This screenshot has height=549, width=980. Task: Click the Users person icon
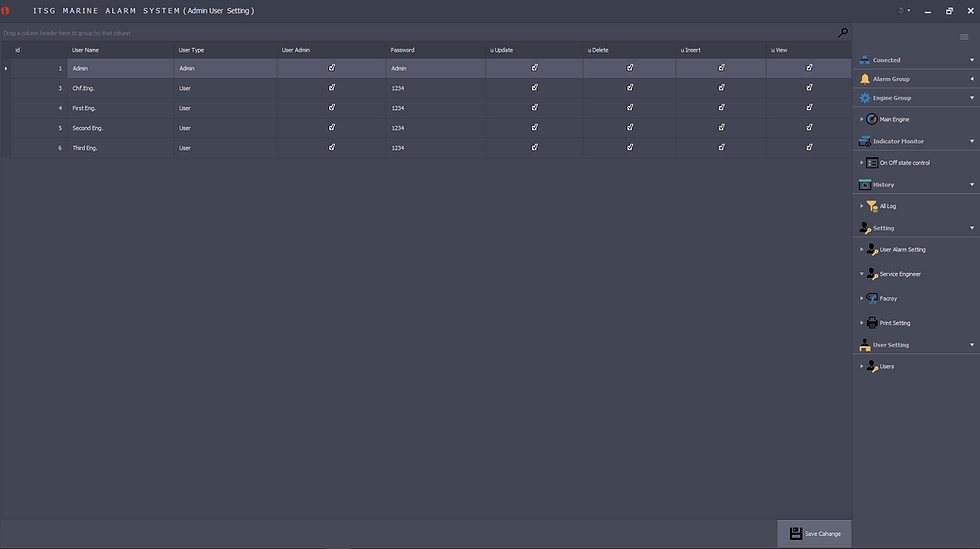pos(872,366)
